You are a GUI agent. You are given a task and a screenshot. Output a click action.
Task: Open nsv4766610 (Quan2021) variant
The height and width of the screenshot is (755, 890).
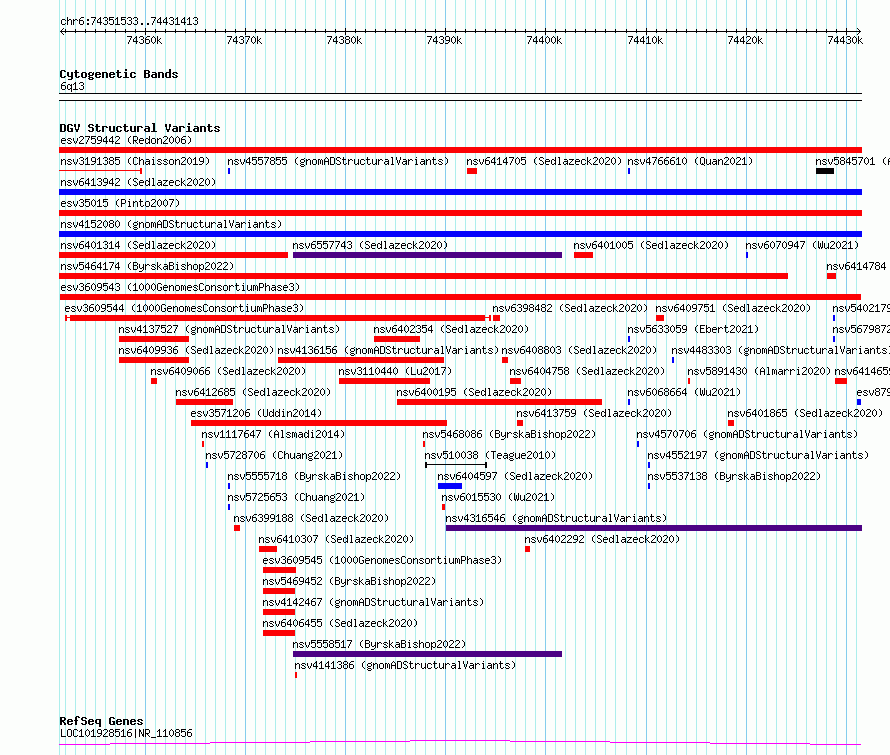tap(690, 161)
